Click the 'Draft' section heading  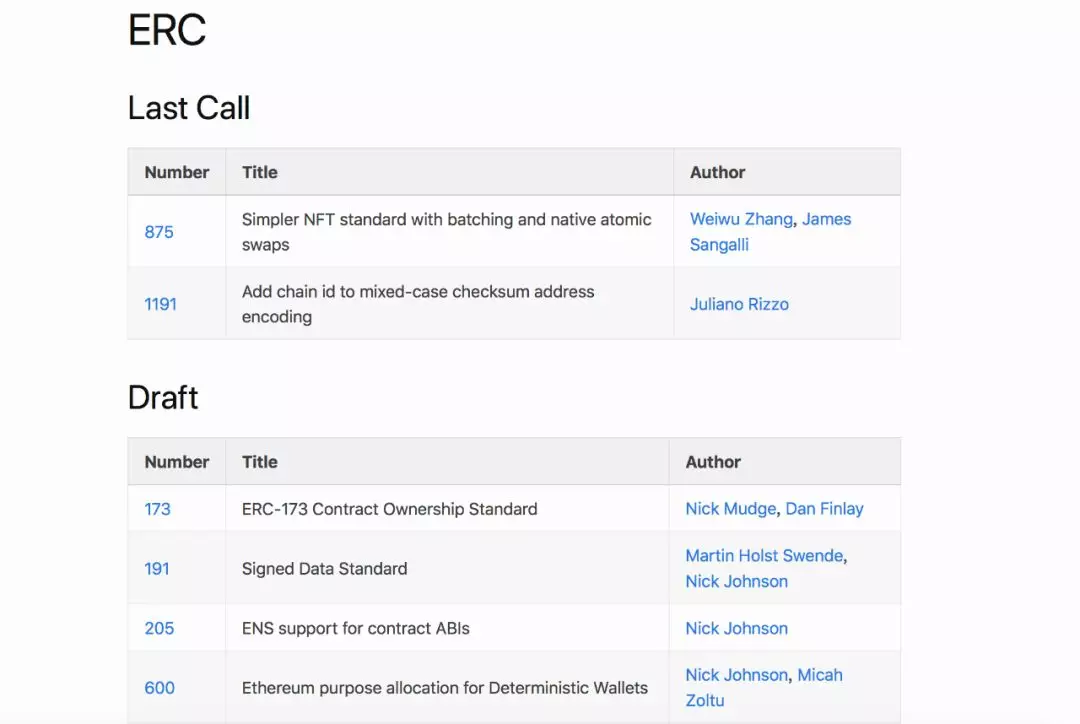[163, 397]
